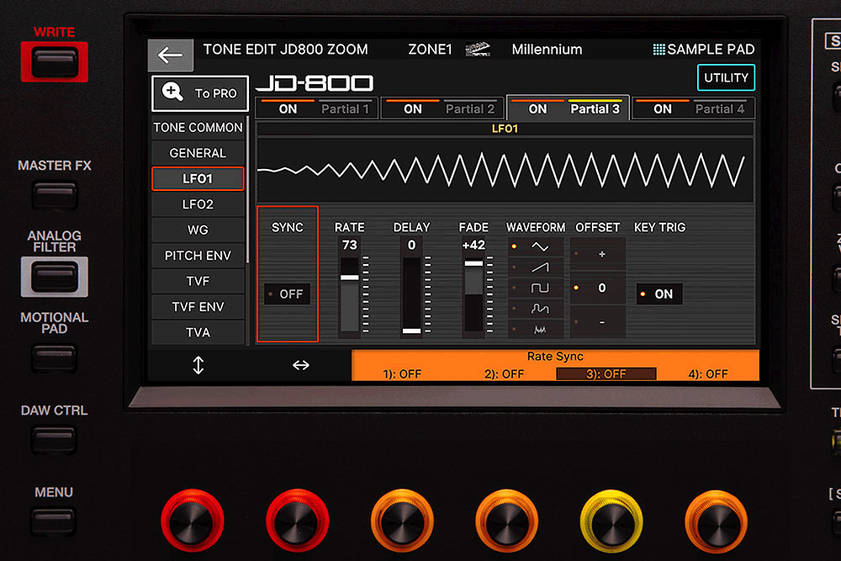Tap the back arrow icon

(170, 55)
